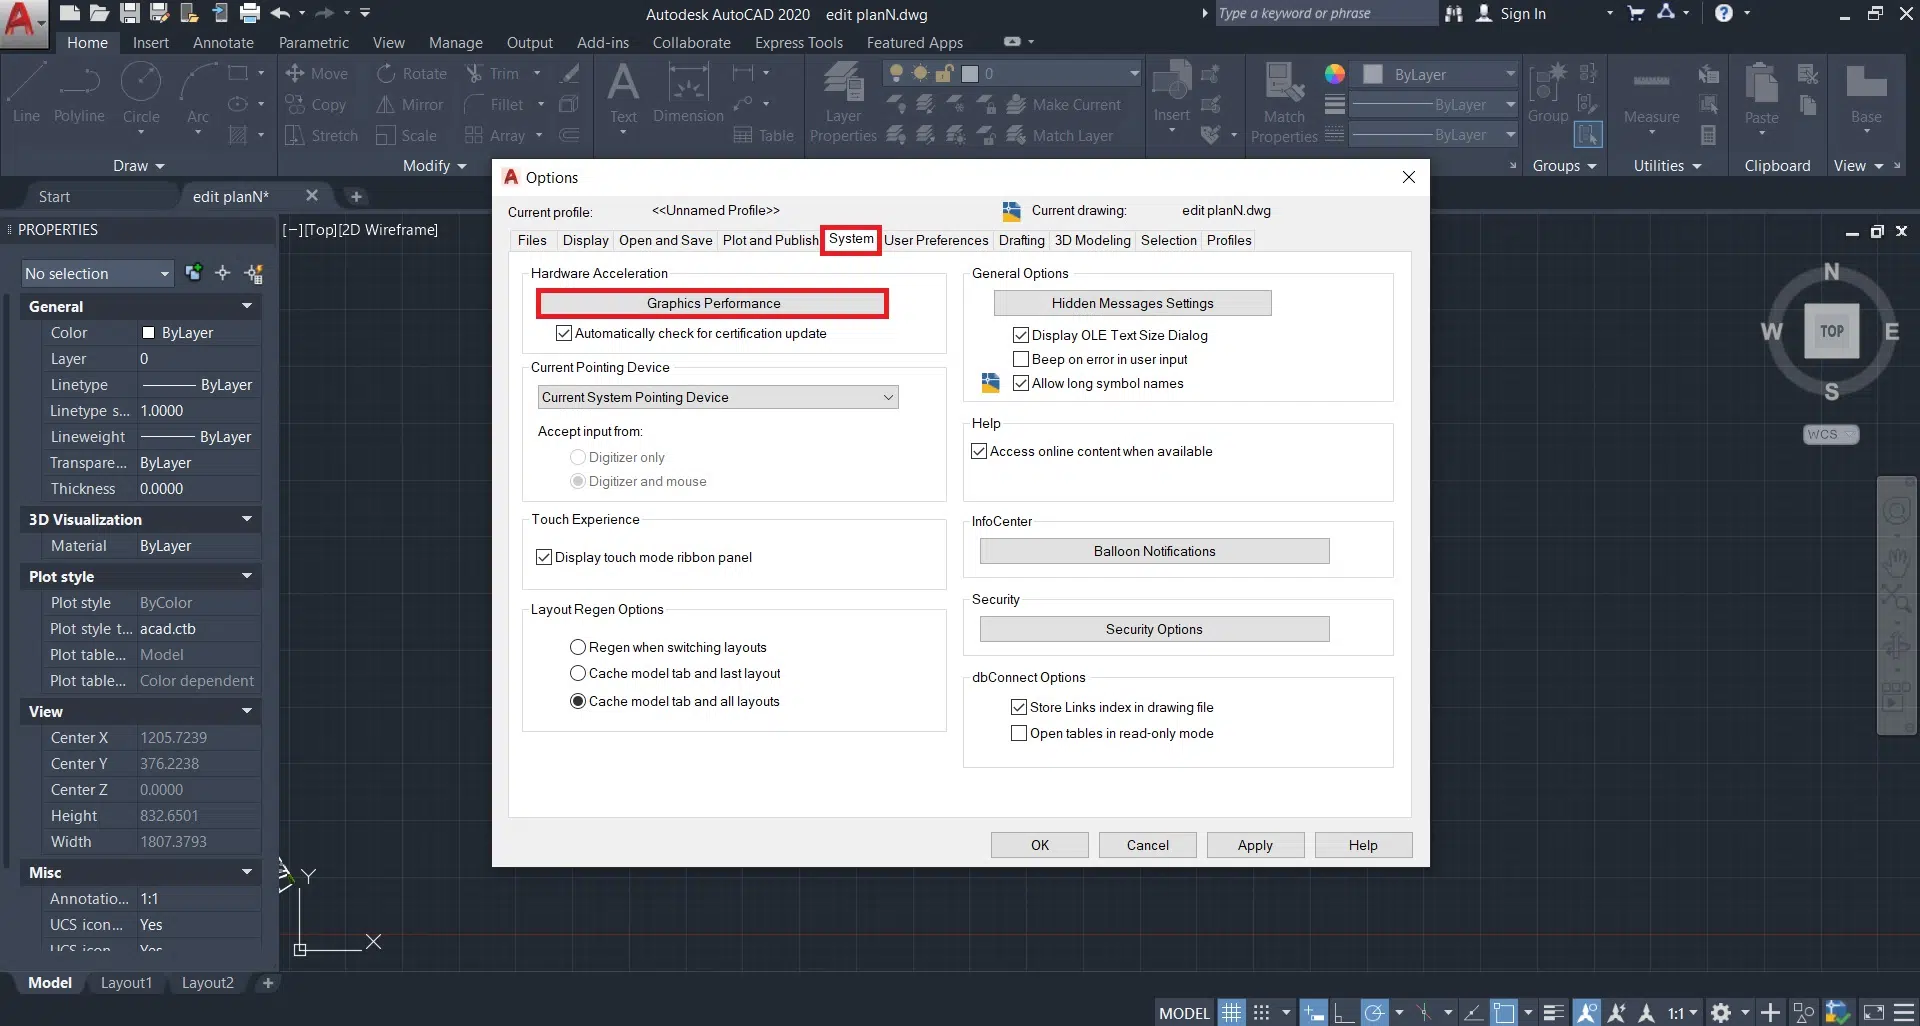The image size is (1920, 1026).
Task: Open the Annotate ribbon tab
Action: [x=223, y=42]
